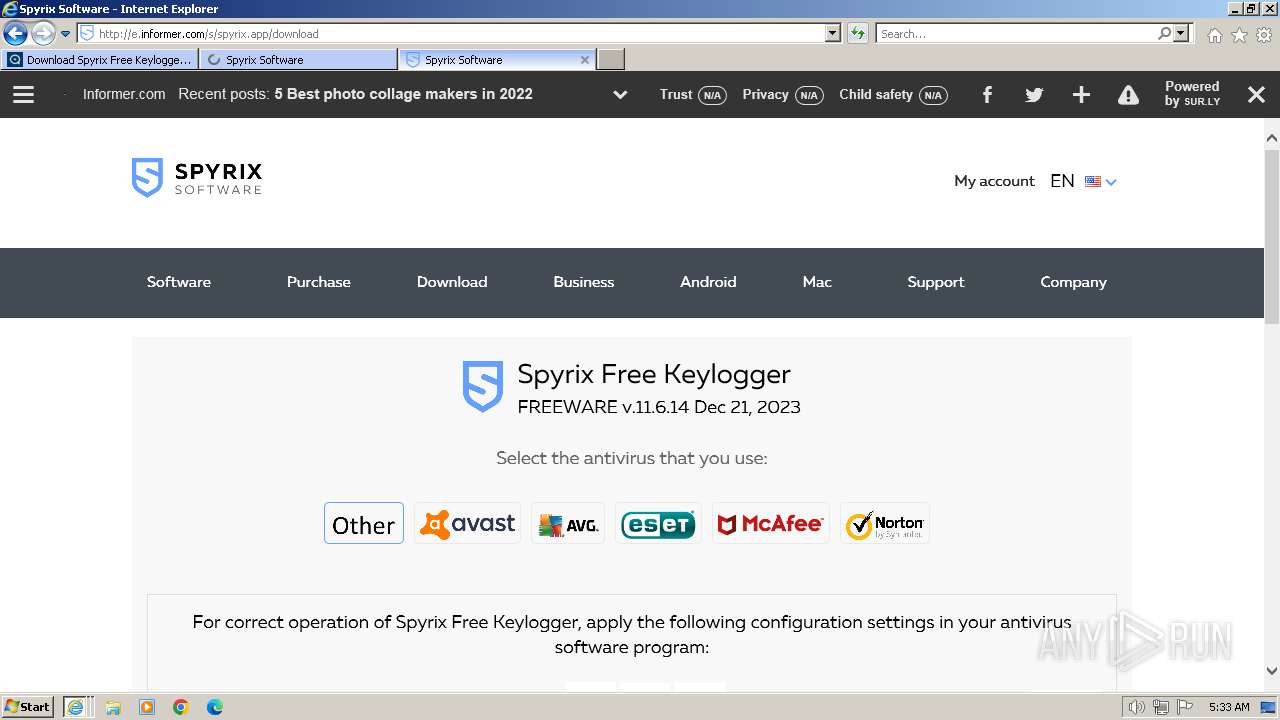This screenshot has width=1280, height=720.
Task: Select the AVG antivirus logo
Action: (568, 523)
